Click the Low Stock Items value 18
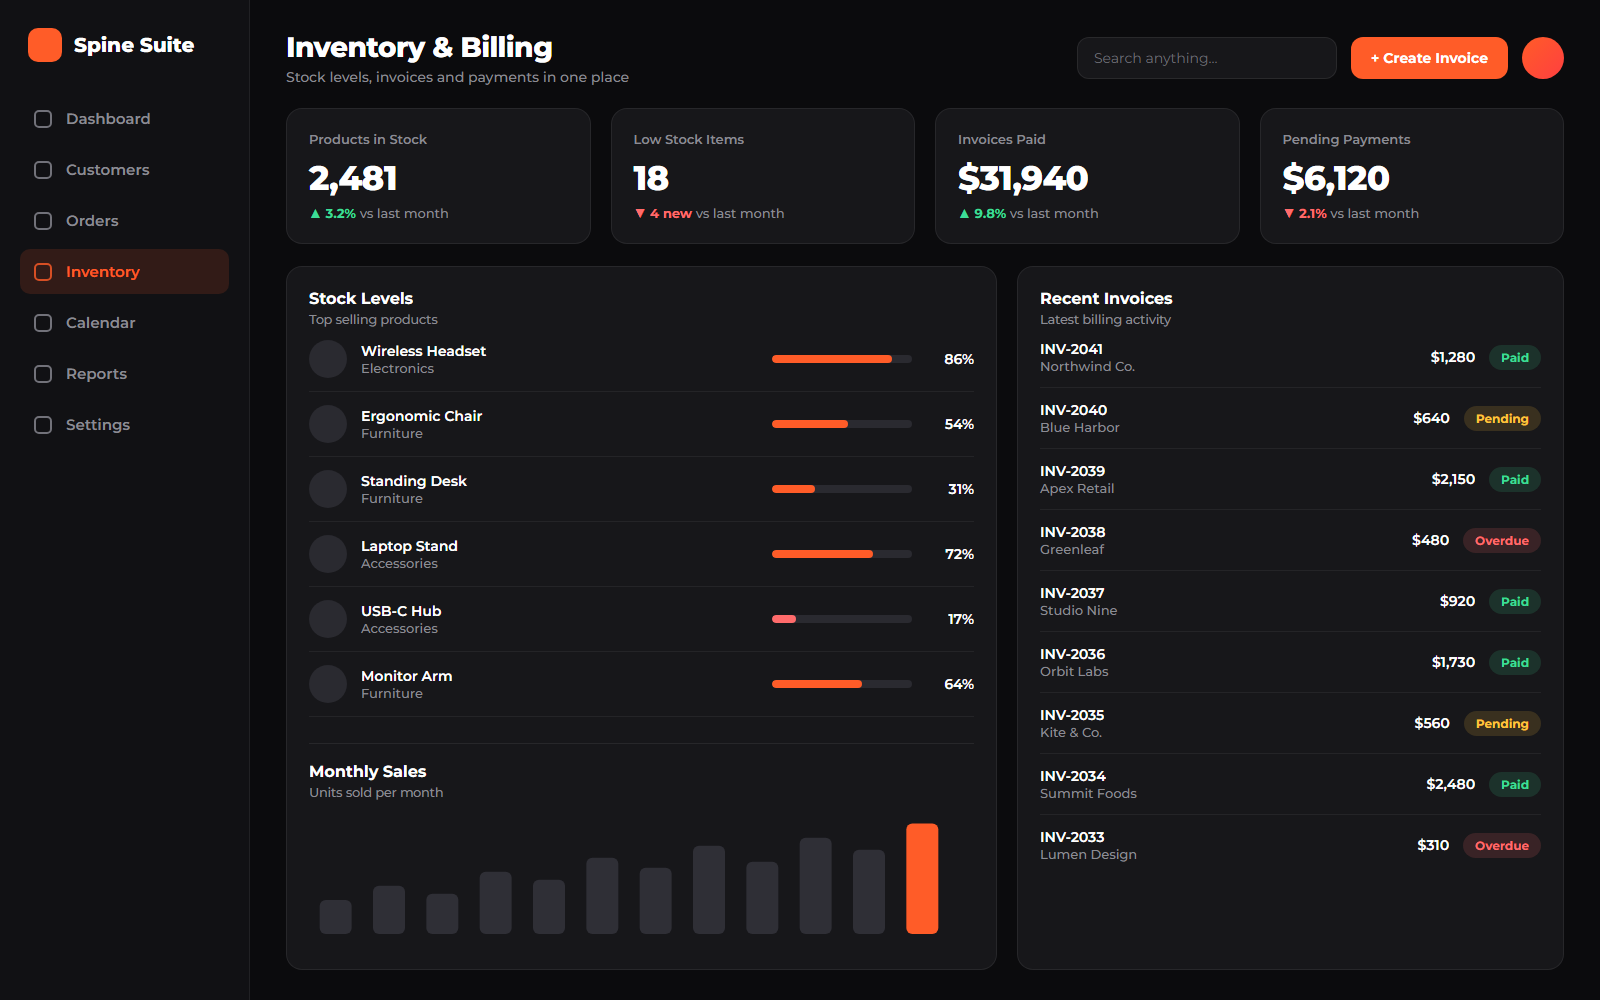The image size is (1600, 1000). (x=651, y=178)
